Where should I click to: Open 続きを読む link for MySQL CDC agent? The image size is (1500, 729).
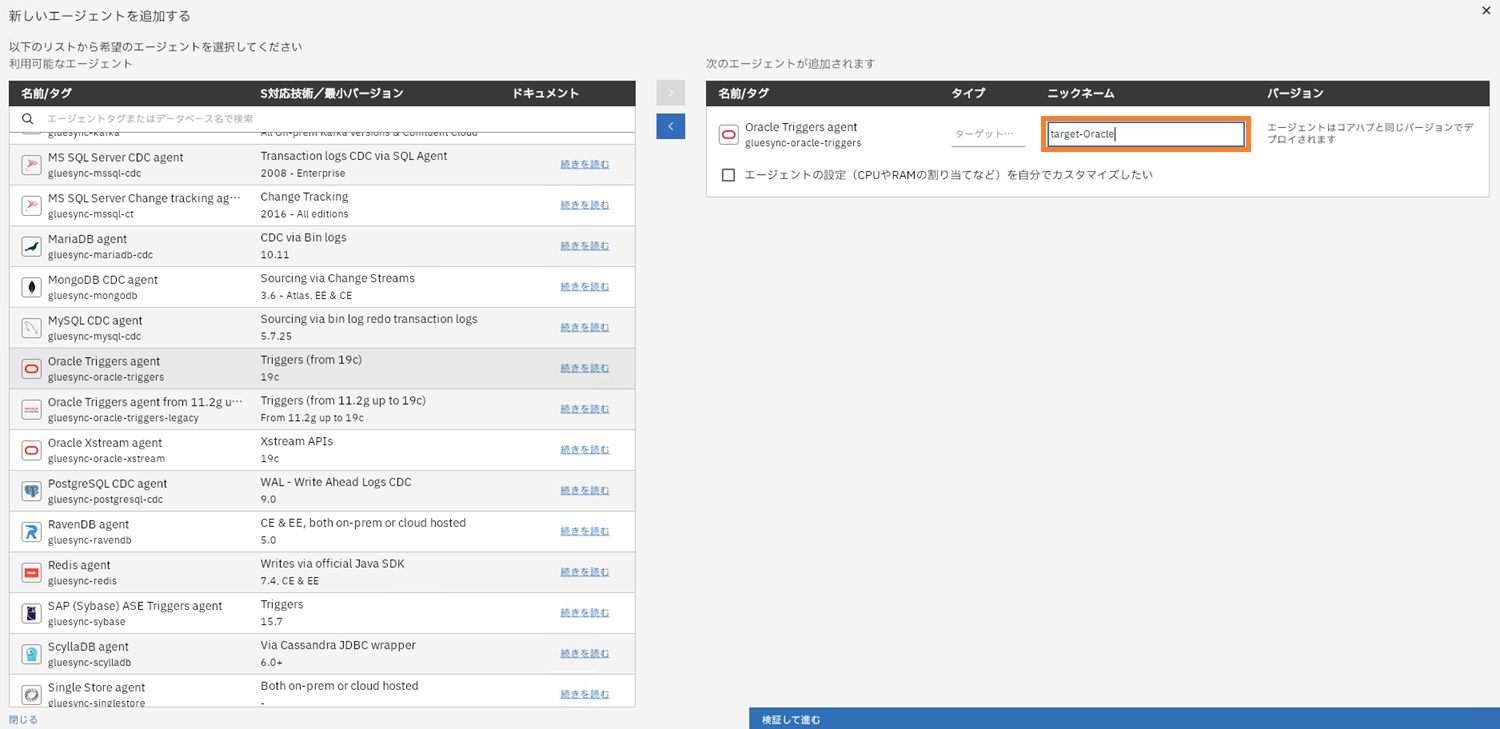tap(584, 327)
